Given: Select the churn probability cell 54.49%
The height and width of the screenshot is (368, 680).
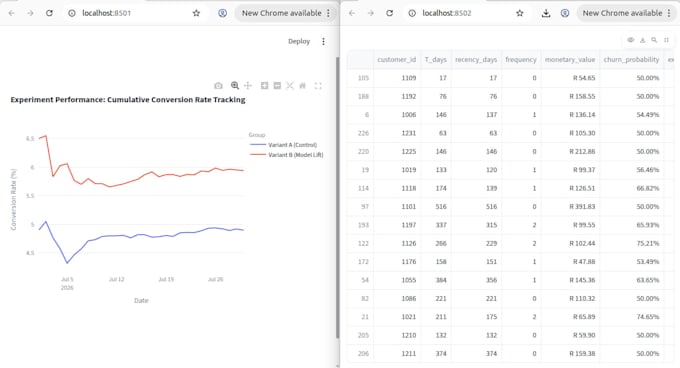Looking at the screenshot, I should tap(631, 114).
